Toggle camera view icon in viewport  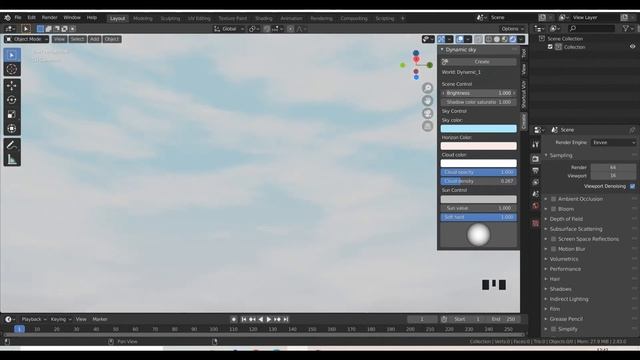[427, 113]
